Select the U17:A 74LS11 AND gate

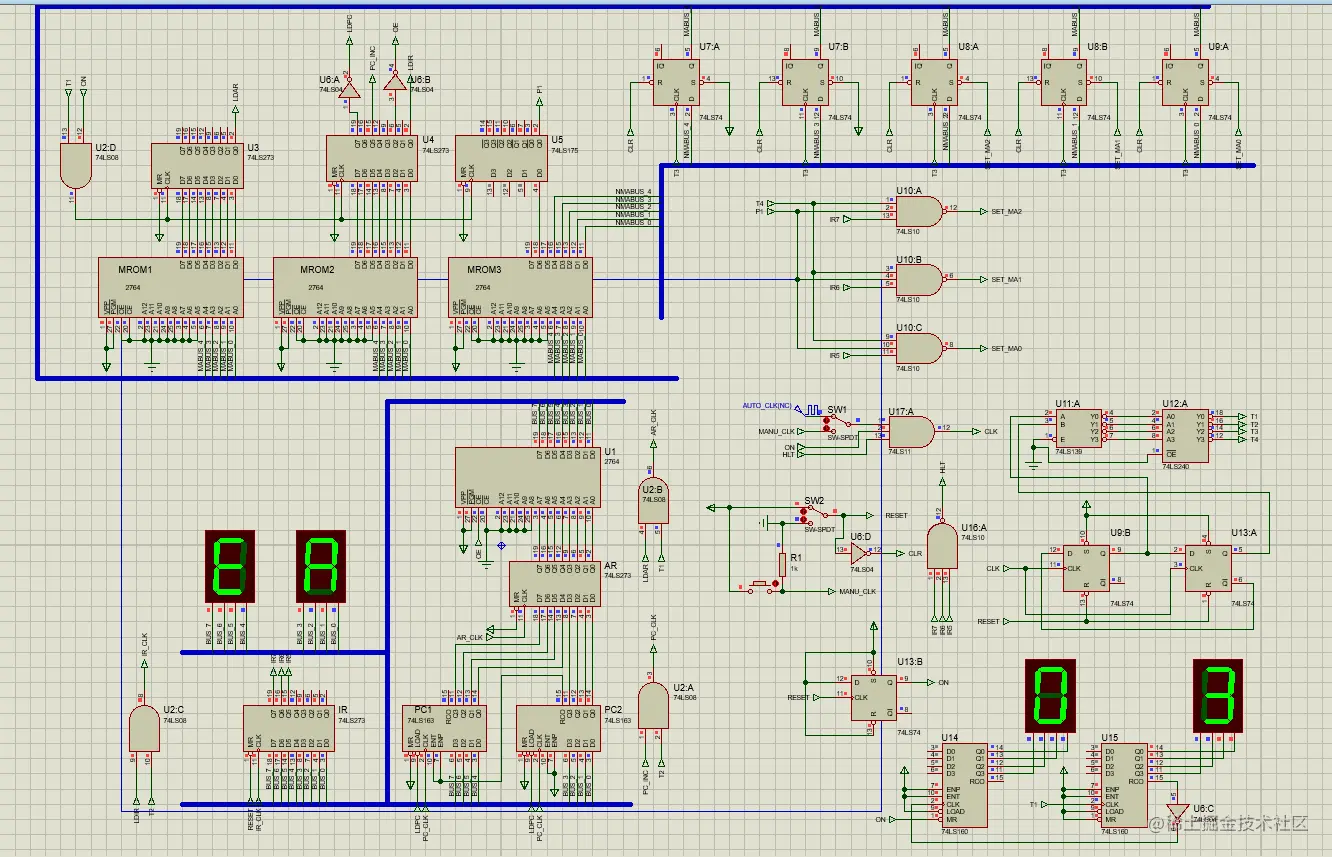point(911,431)
